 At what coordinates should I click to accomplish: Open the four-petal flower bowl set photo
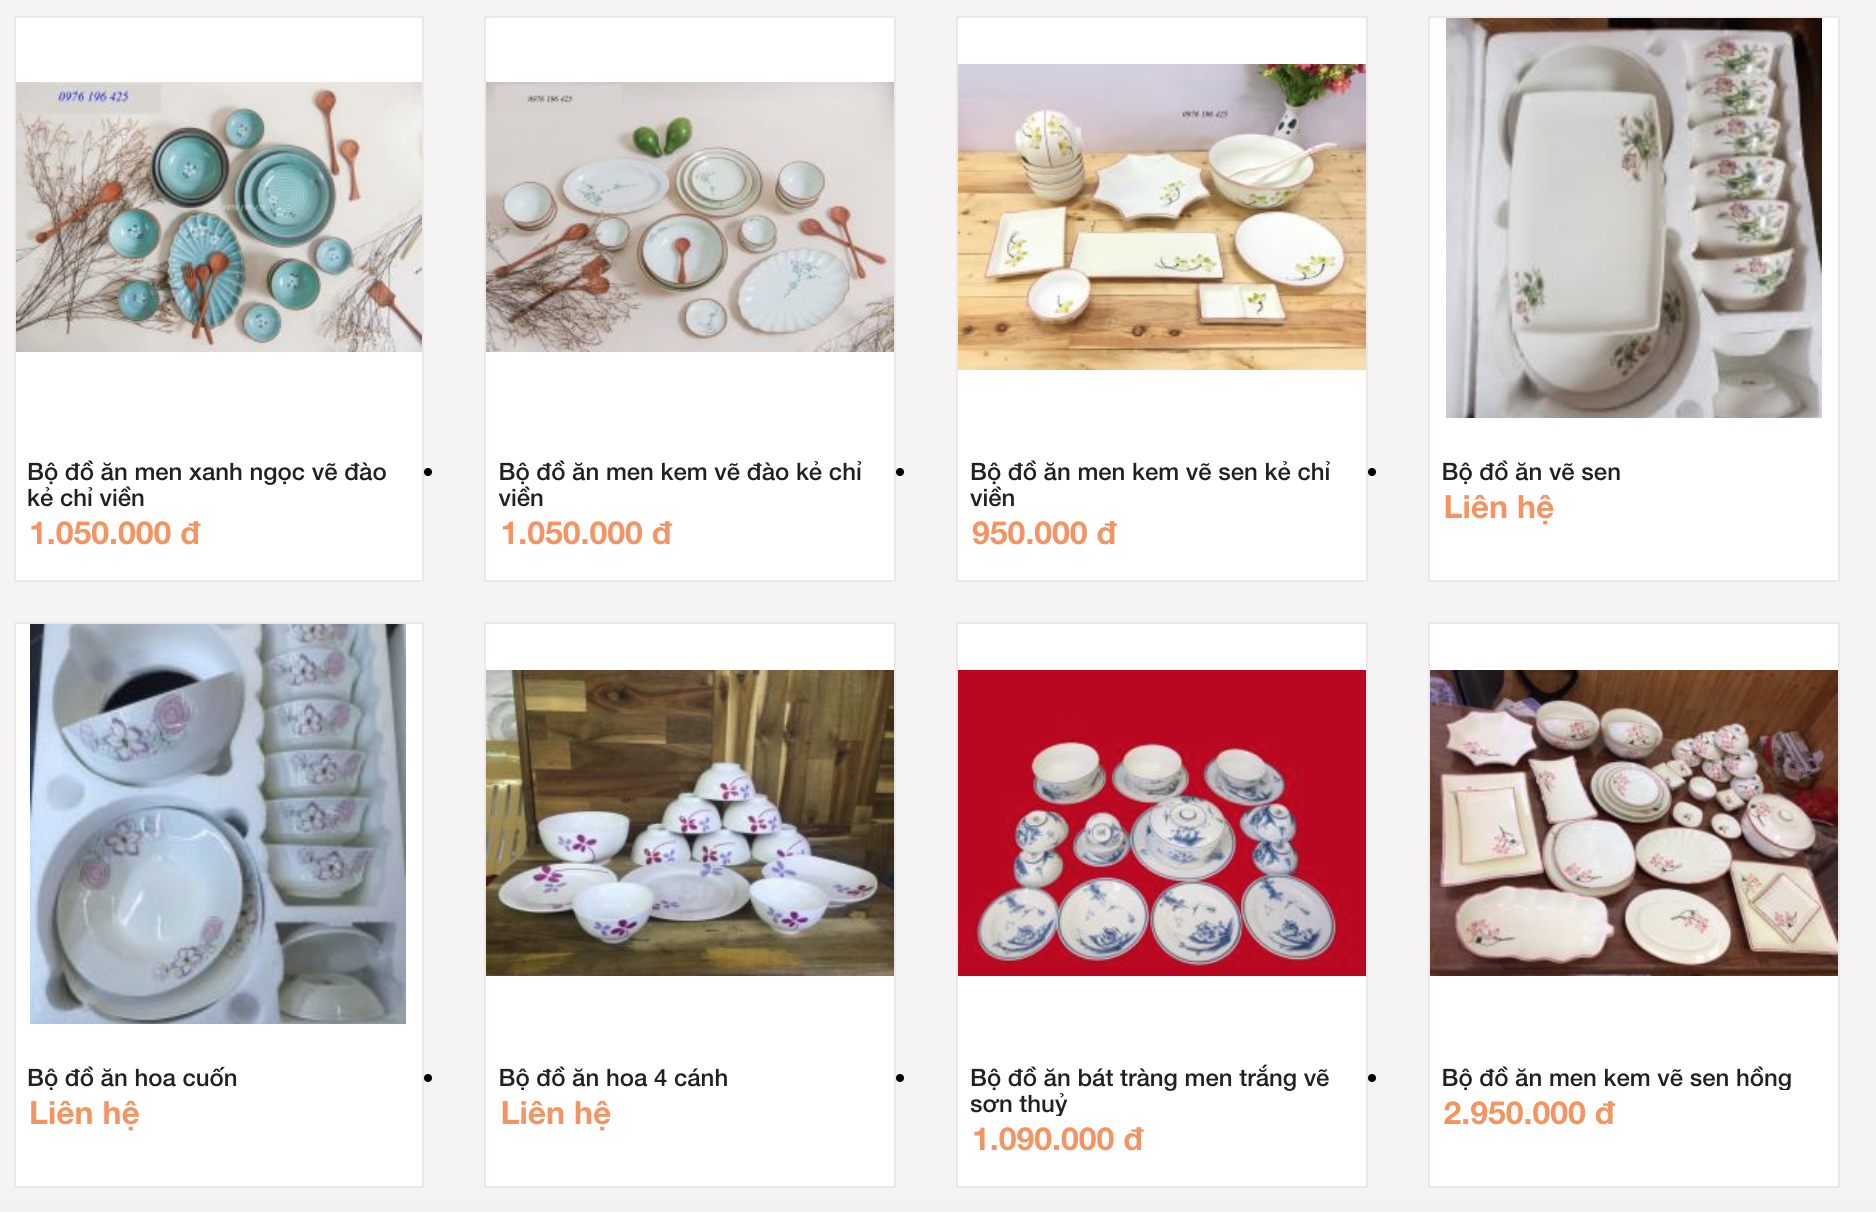(690, 823)
